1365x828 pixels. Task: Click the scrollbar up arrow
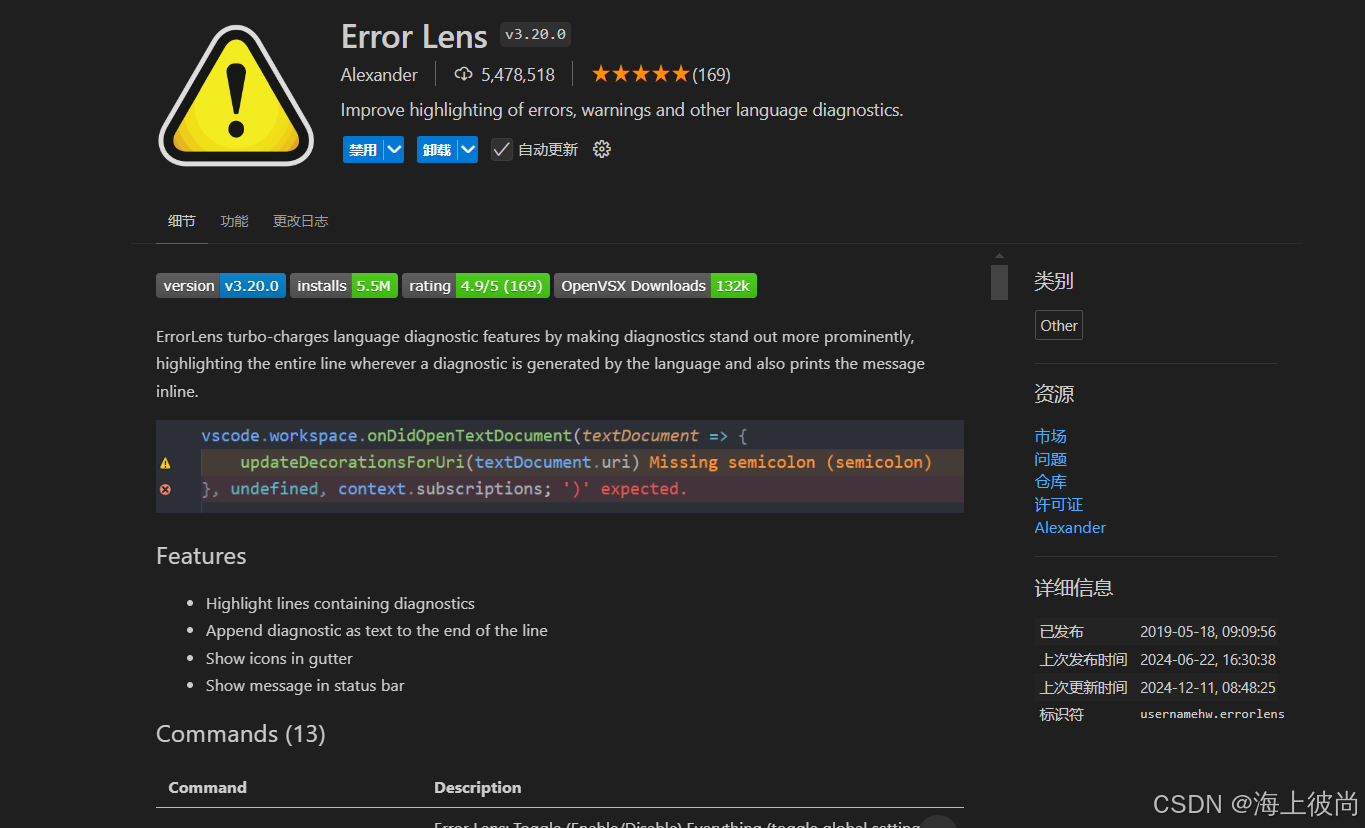[x=999, y=257]
